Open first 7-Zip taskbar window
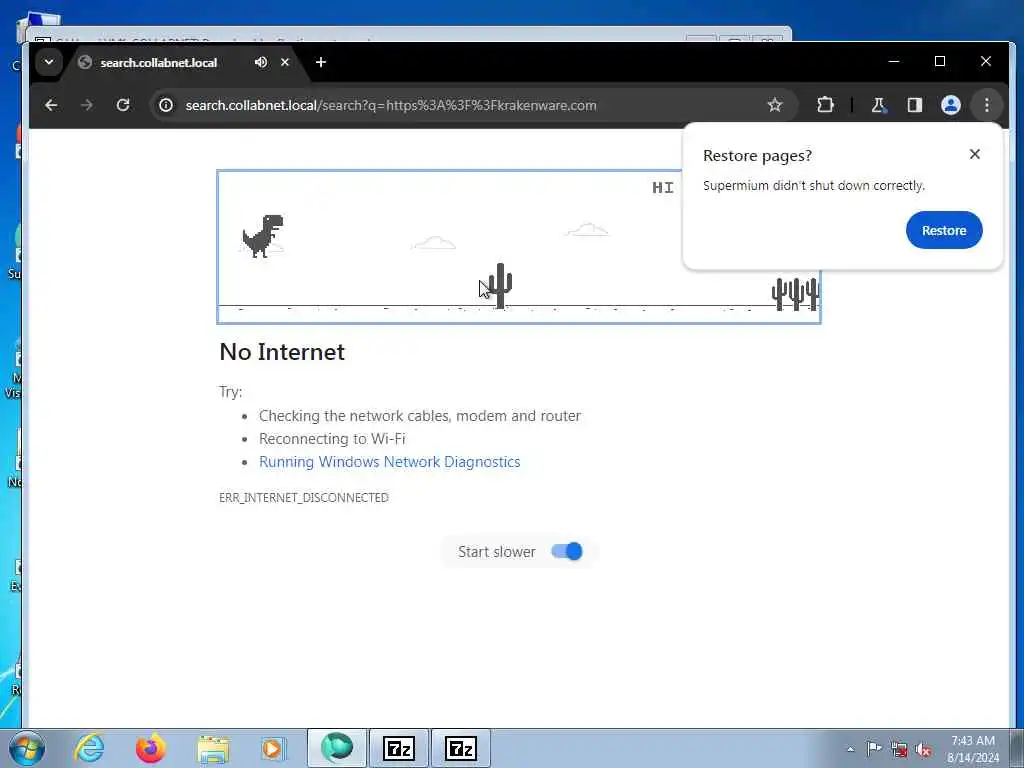The height and width of the screenshot is (768, 1024). 398,748
